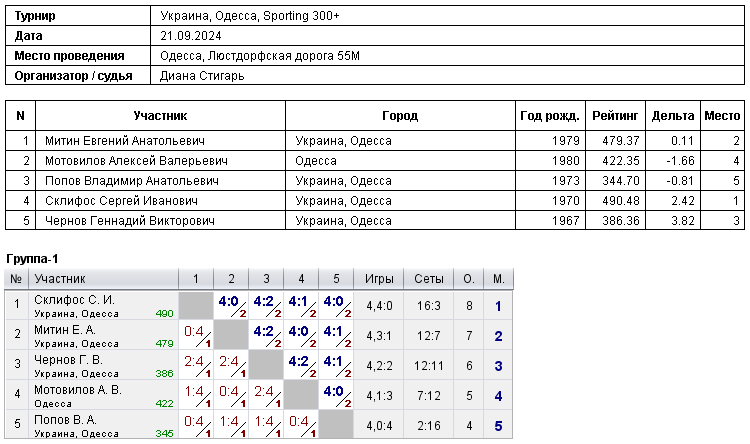
Task: Click organizer name Диана Стигарь
Action: point(202,76)
